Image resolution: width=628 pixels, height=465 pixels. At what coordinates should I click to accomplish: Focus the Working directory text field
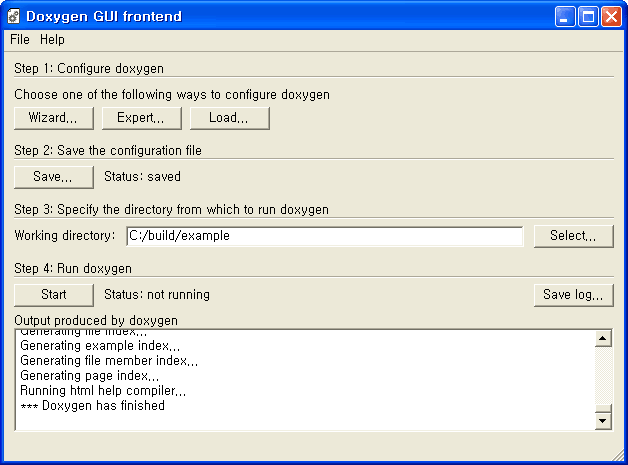[324, 236]
